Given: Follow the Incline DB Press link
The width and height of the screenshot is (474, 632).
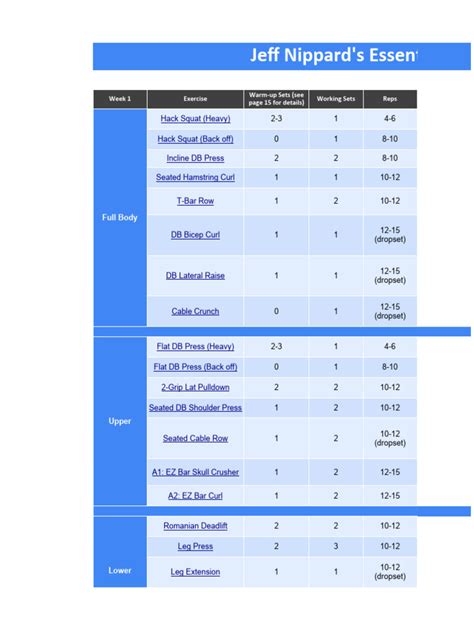Looking at the screenshot, I should point(195,158).
